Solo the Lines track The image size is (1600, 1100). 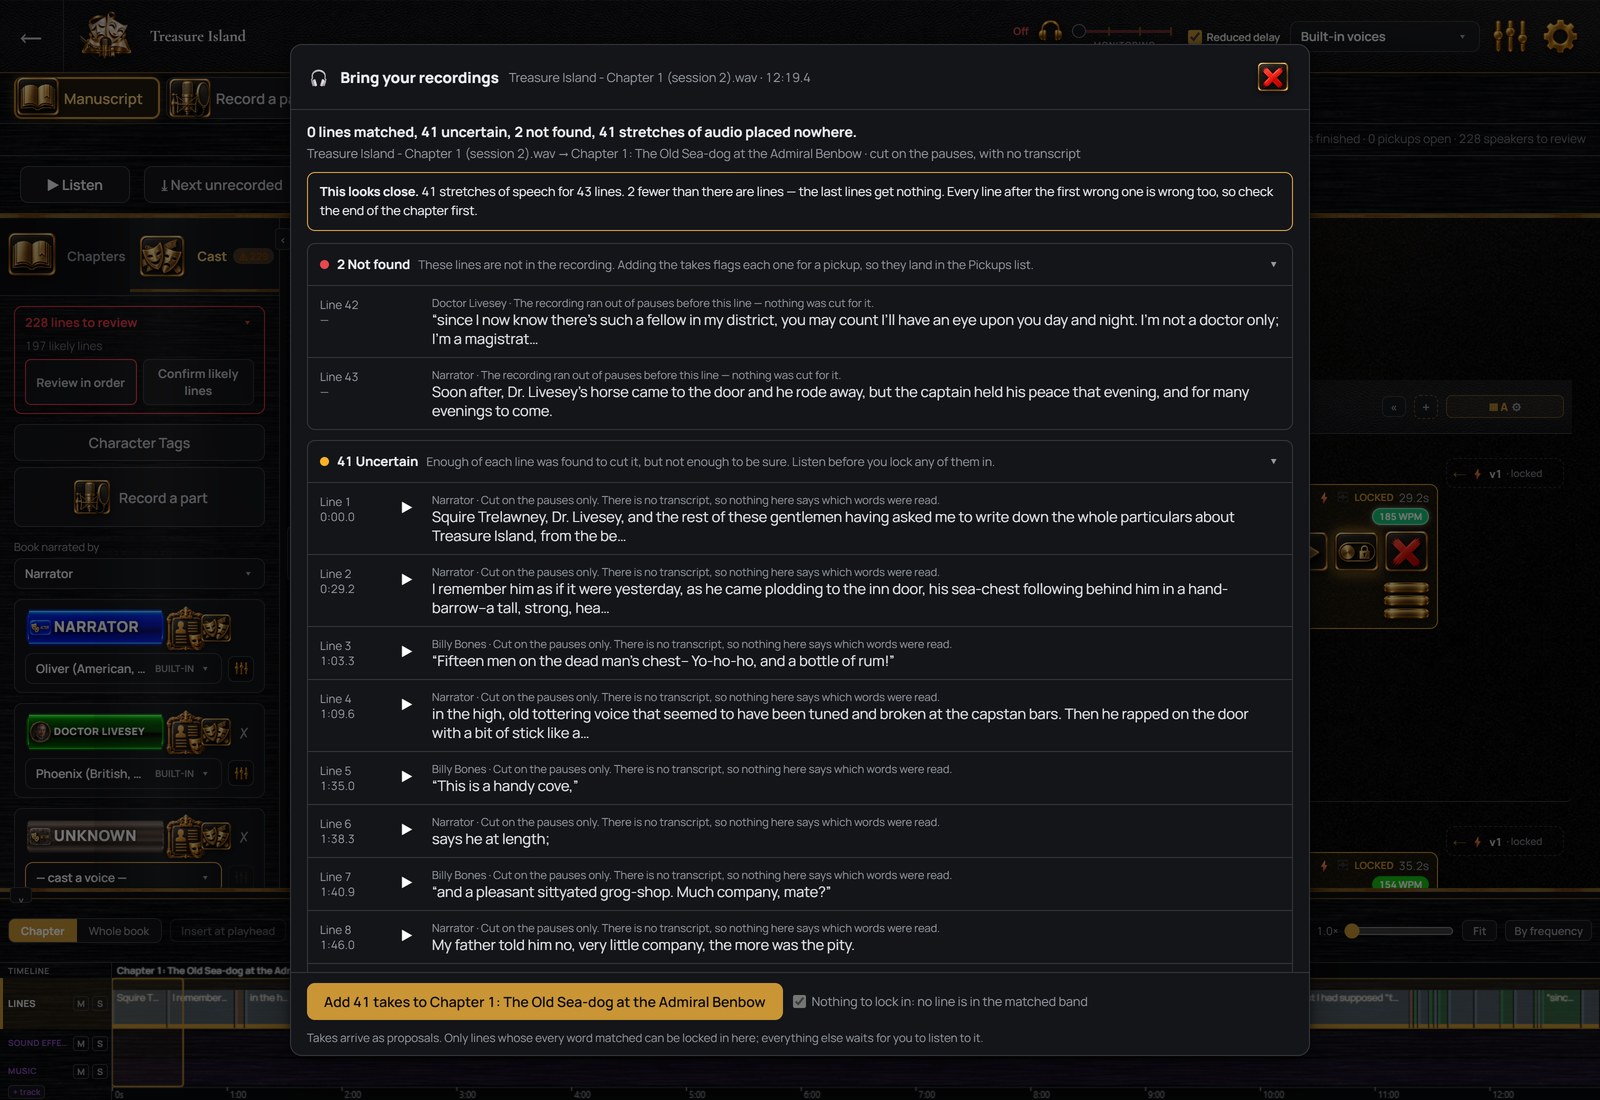pos(99,1004)
